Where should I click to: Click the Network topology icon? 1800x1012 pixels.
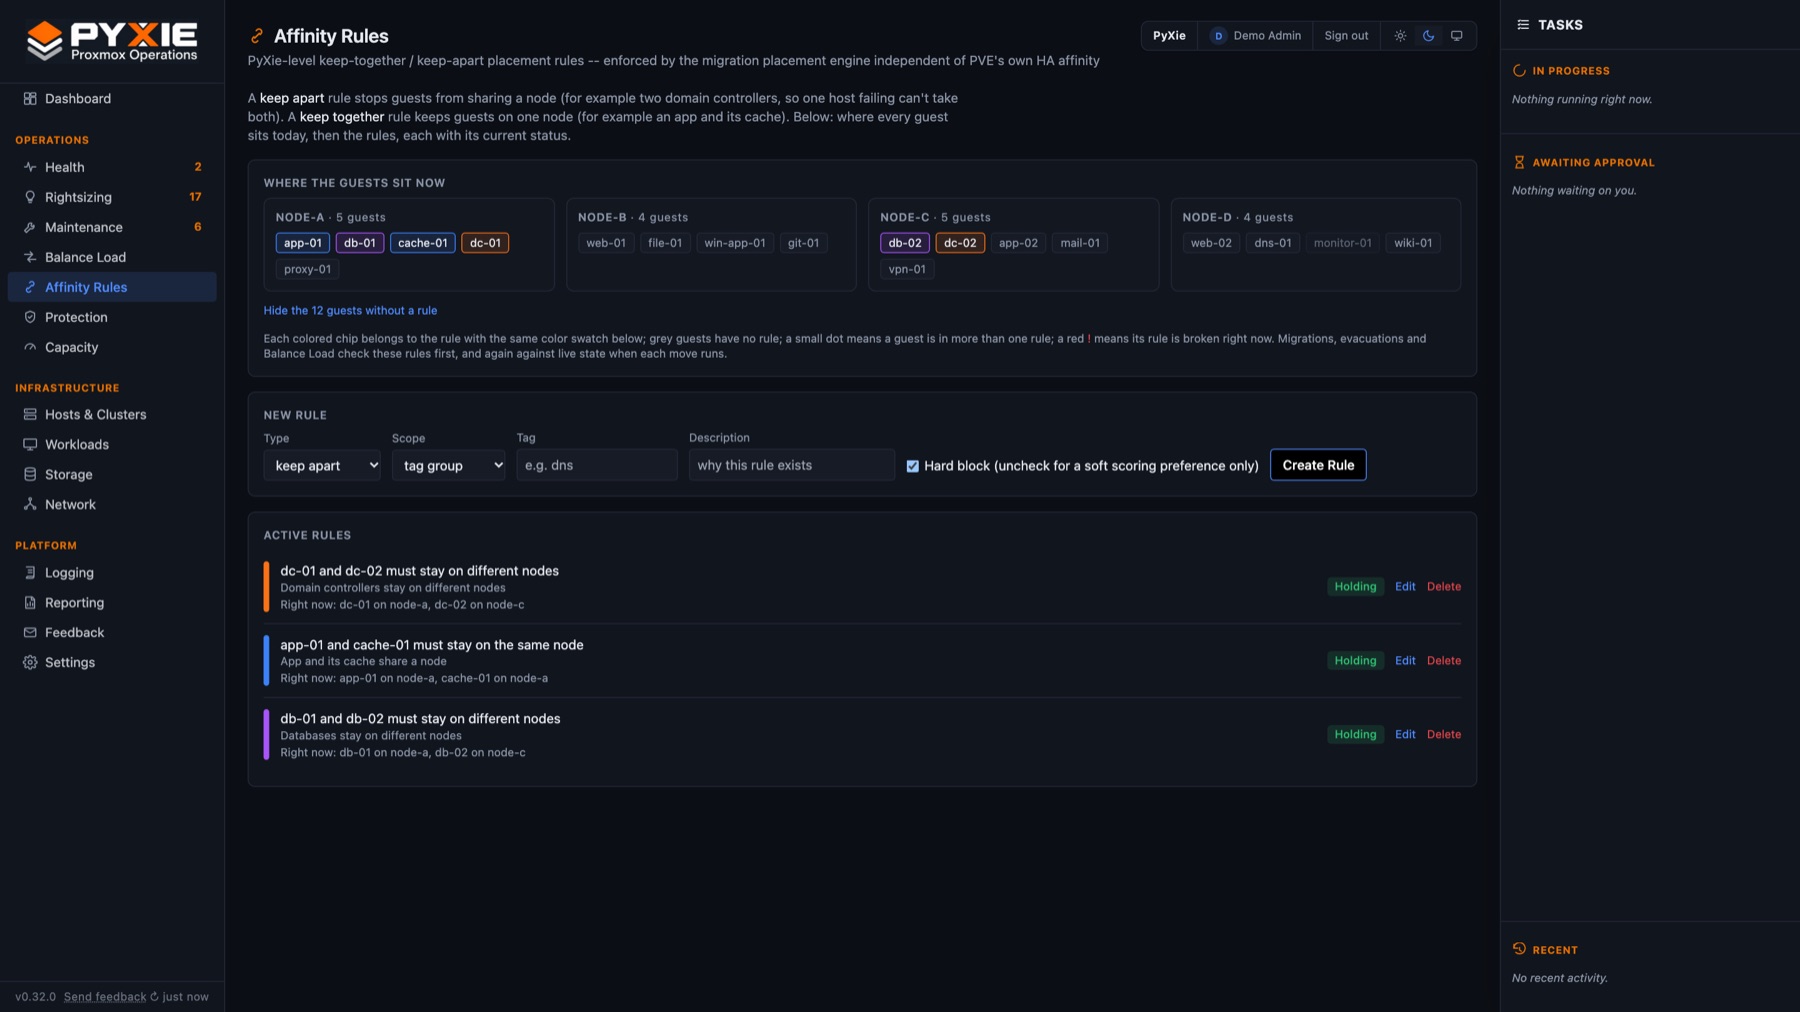(30, 504)
